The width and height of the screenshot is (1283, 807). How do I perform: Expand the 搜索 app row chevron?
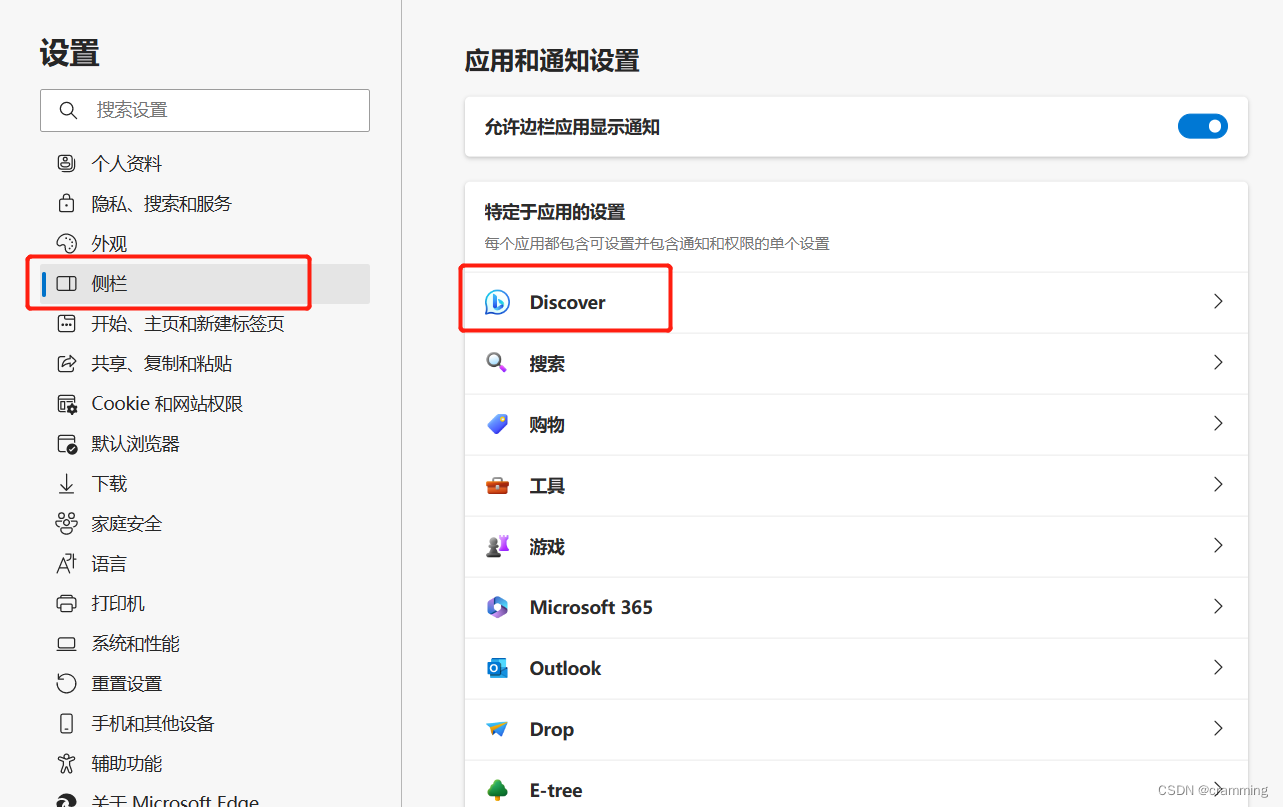pos(1218,362)
